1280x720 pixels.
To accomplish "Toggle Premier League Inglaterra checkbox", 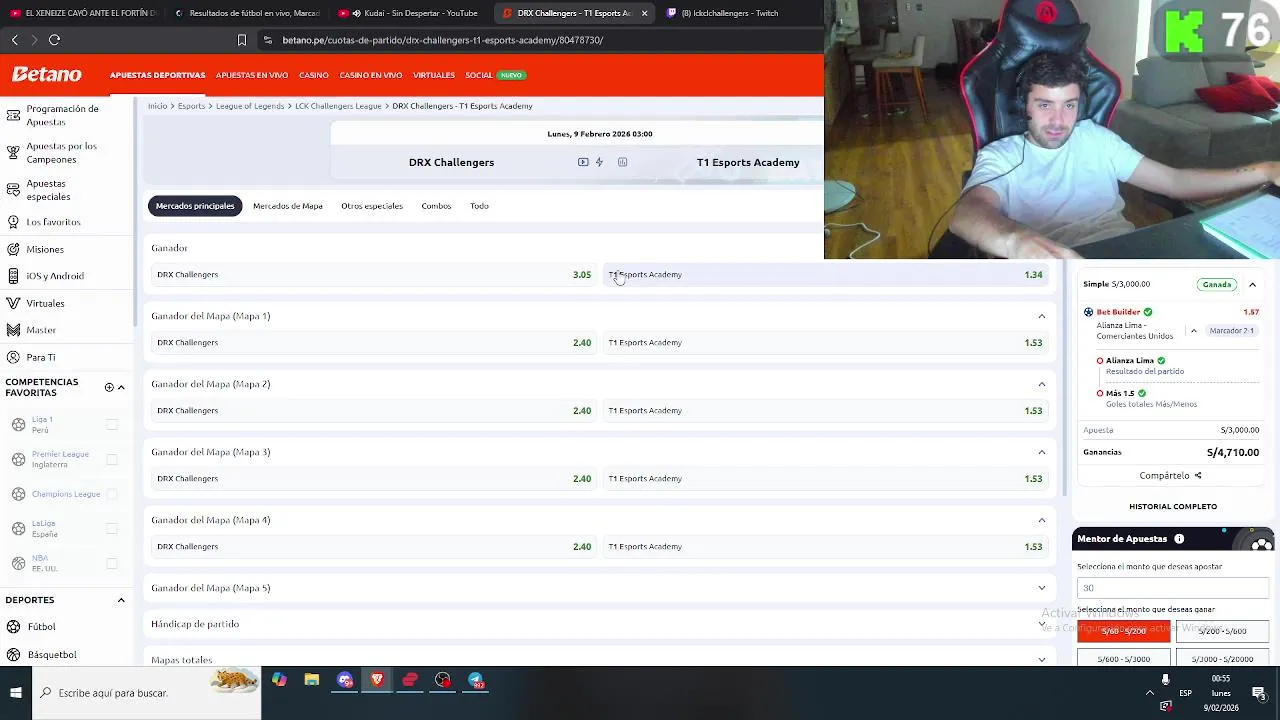I will pyautogui.click(x=112, y=459).
